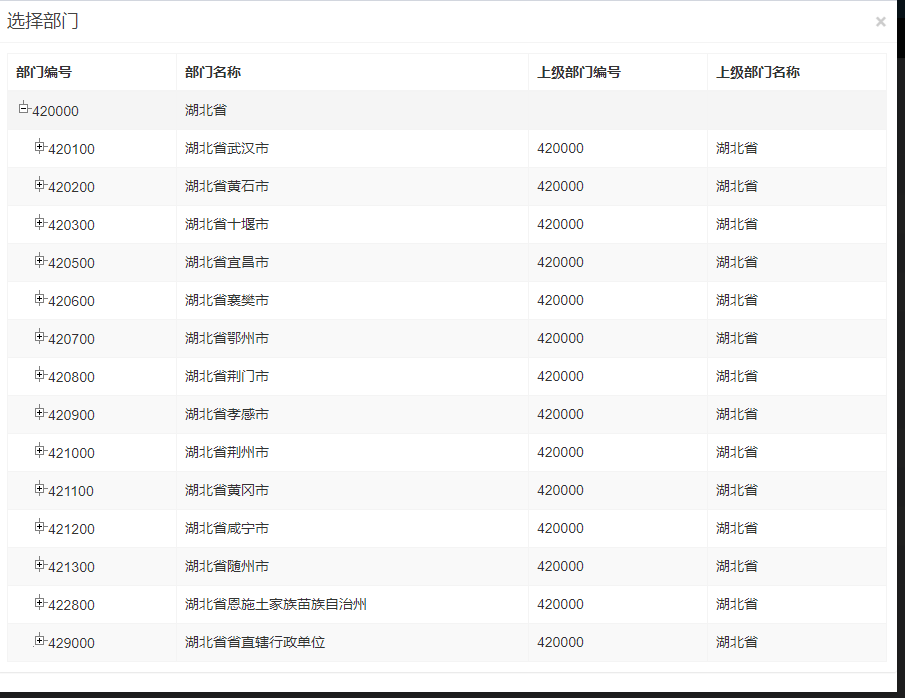The height and width of the screenshot is (698, 905).
Task: Click the plus icon next to 420500 宜昌市
Action: (39, 262)
